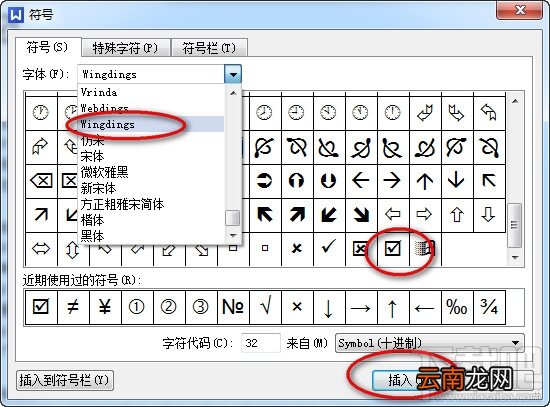Screen dimensions: 550x407
Task: Choose the backspace delete-left symbol
Action: coord(41,181)
